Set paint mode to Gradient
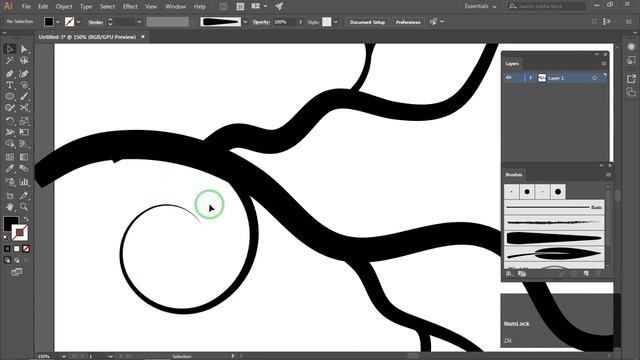Viewport: 640px width, 360px height. [17, 249]
